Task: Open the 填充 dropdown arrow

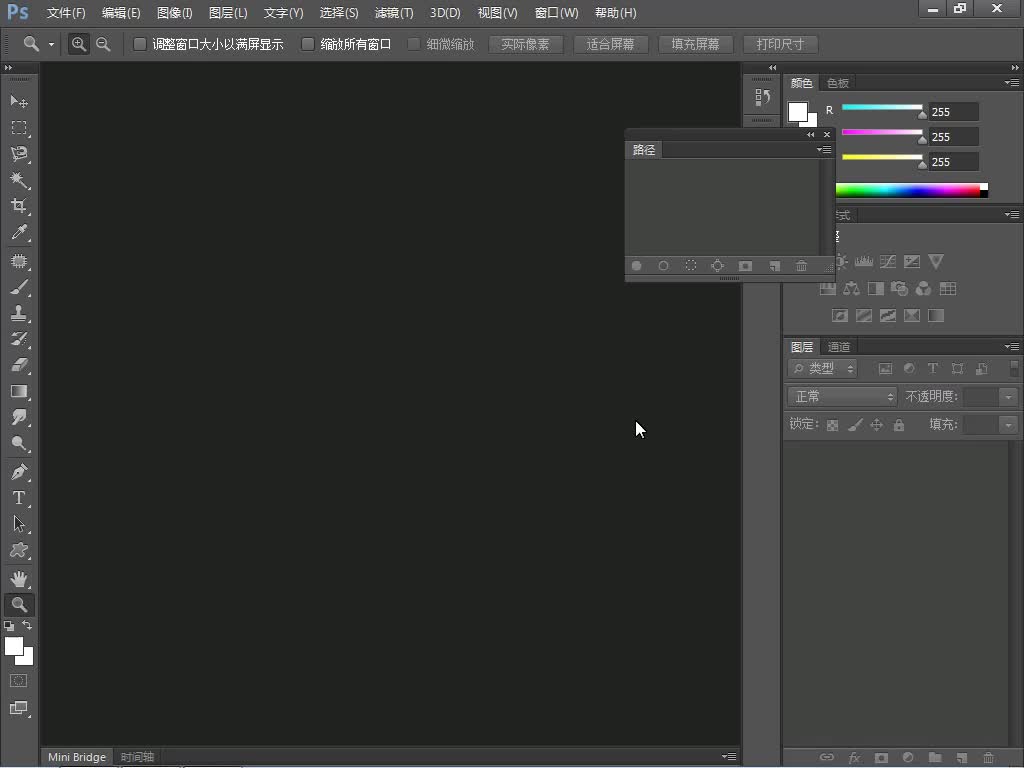Action: tap(1008, 425)
